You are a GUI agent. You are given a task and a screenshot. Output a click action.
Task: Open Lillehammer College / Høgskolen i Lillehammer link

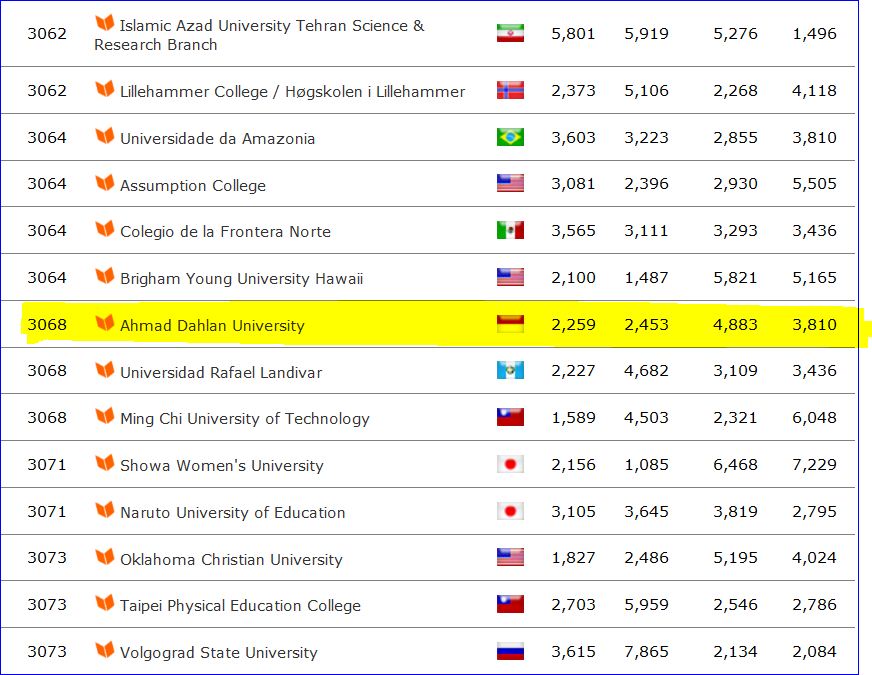(293, 92)
